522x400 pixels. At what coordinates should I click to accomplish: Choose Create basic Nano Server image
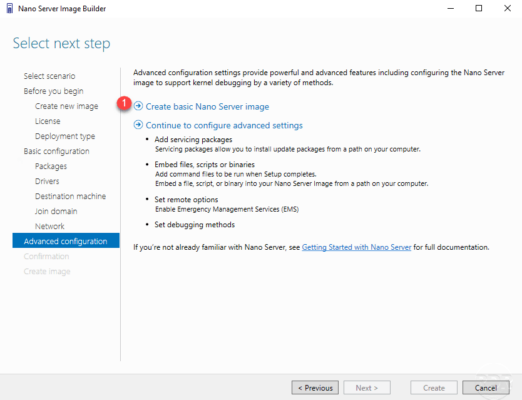coord(207,107)
